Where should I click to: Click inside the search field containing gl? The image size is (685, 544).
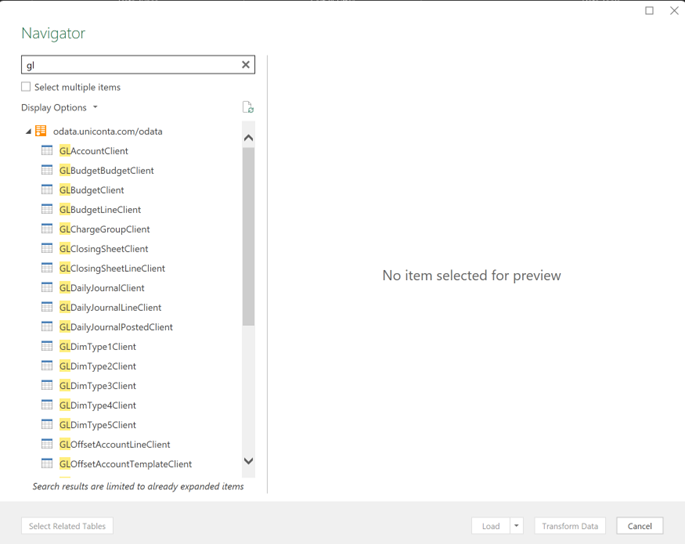(130, 65)
